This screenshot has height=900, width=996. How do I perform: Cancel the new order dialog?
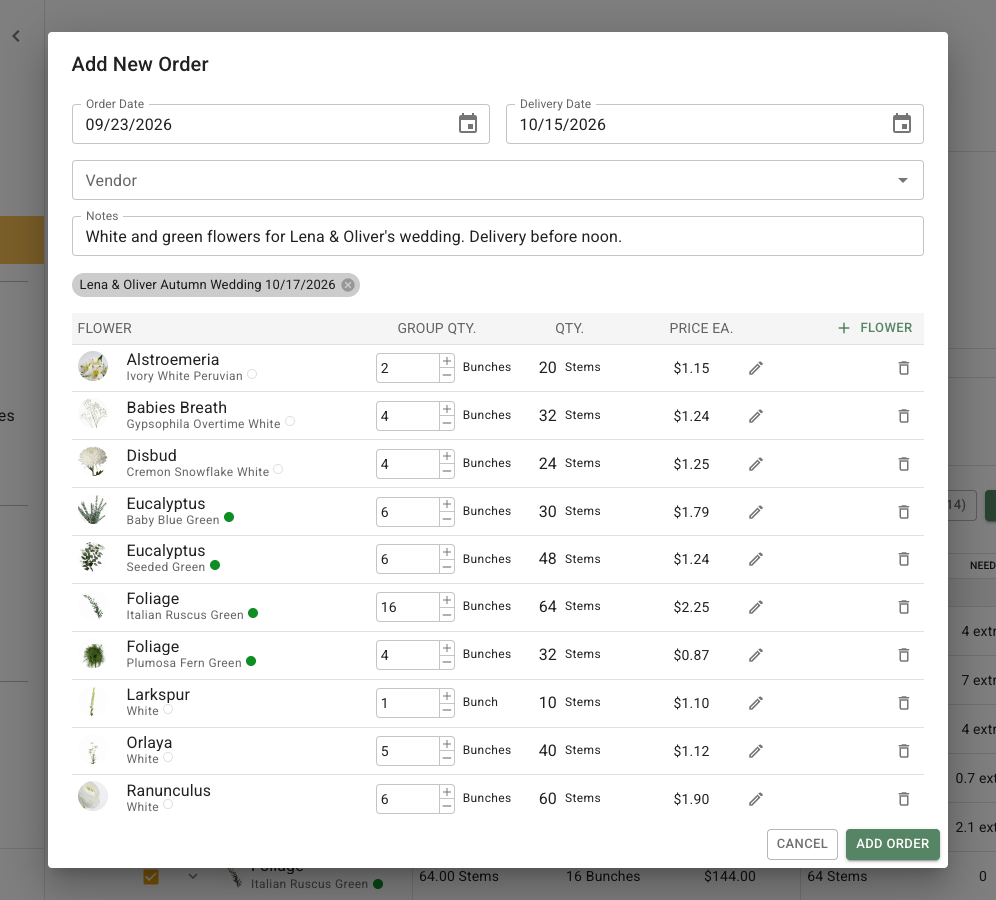pyautogui.click(x=802, y=844)
